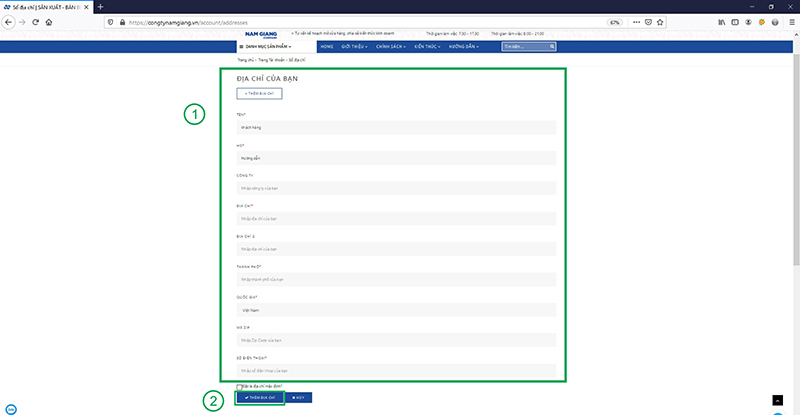The width and height of the screenshot is (800, 415).
Task: Close the Sổ địa chỉ tab
Action: click(x=86, y=7)
